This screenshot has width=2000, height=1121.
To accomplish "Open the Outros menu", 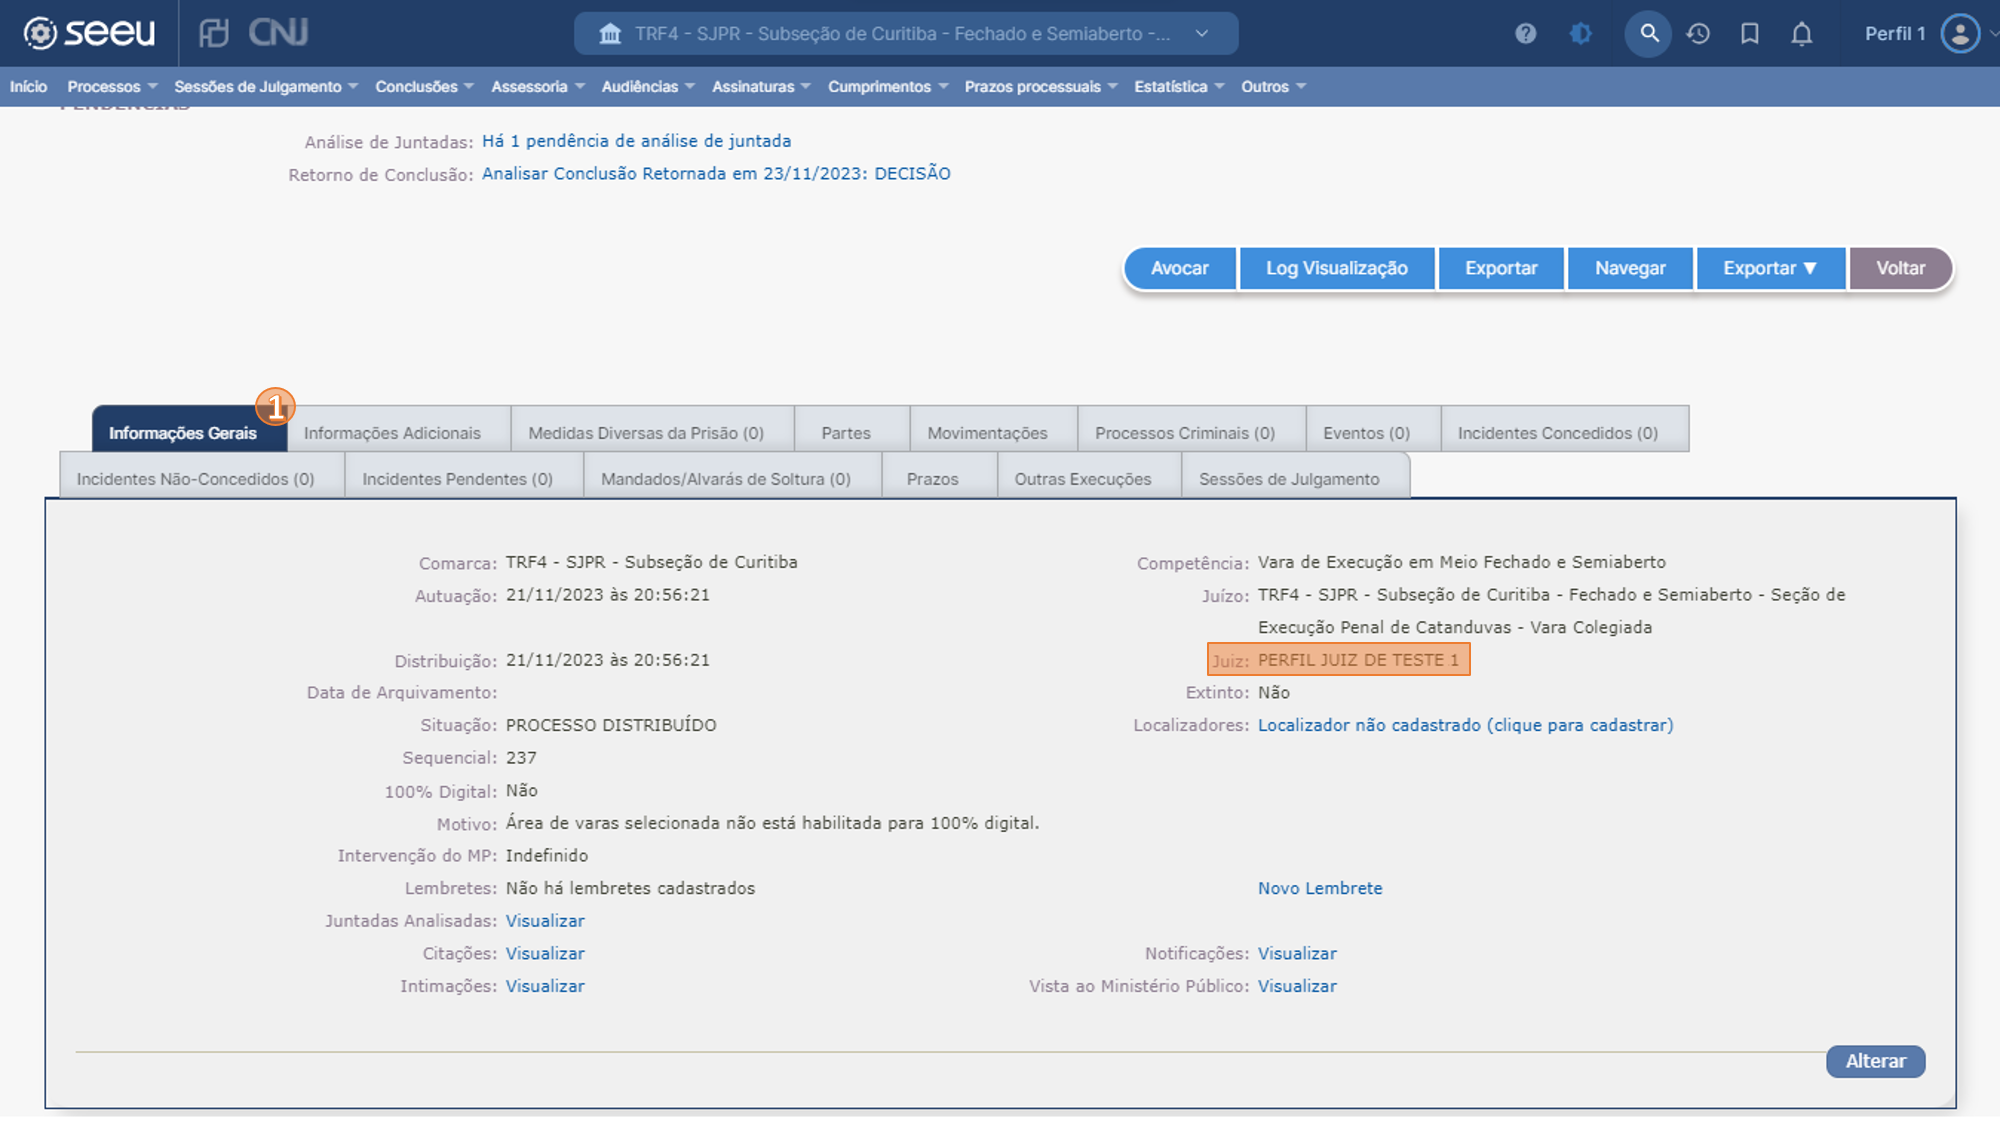I will 1273,87.
